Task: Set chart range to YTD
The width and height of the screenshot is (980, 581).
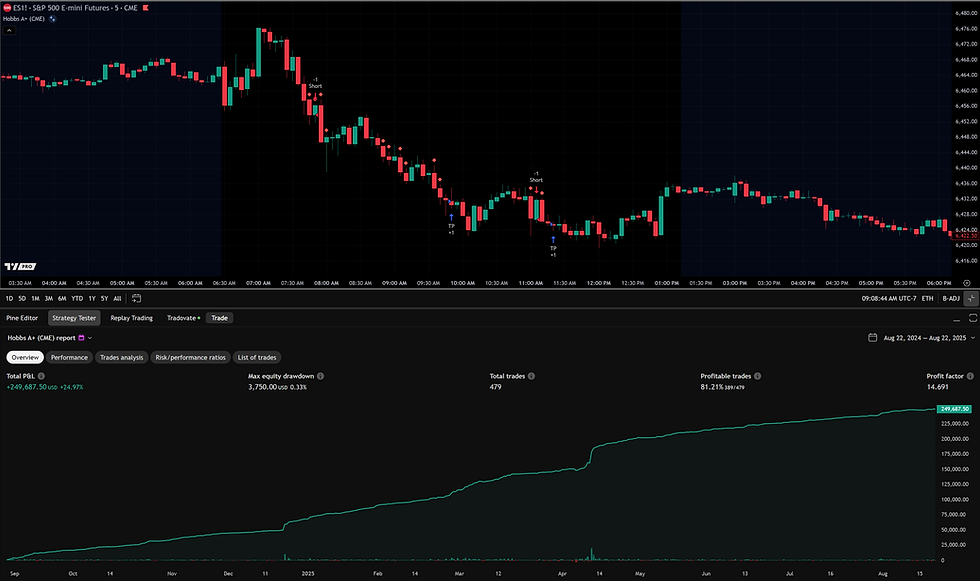Action: (x=77, y=299)
